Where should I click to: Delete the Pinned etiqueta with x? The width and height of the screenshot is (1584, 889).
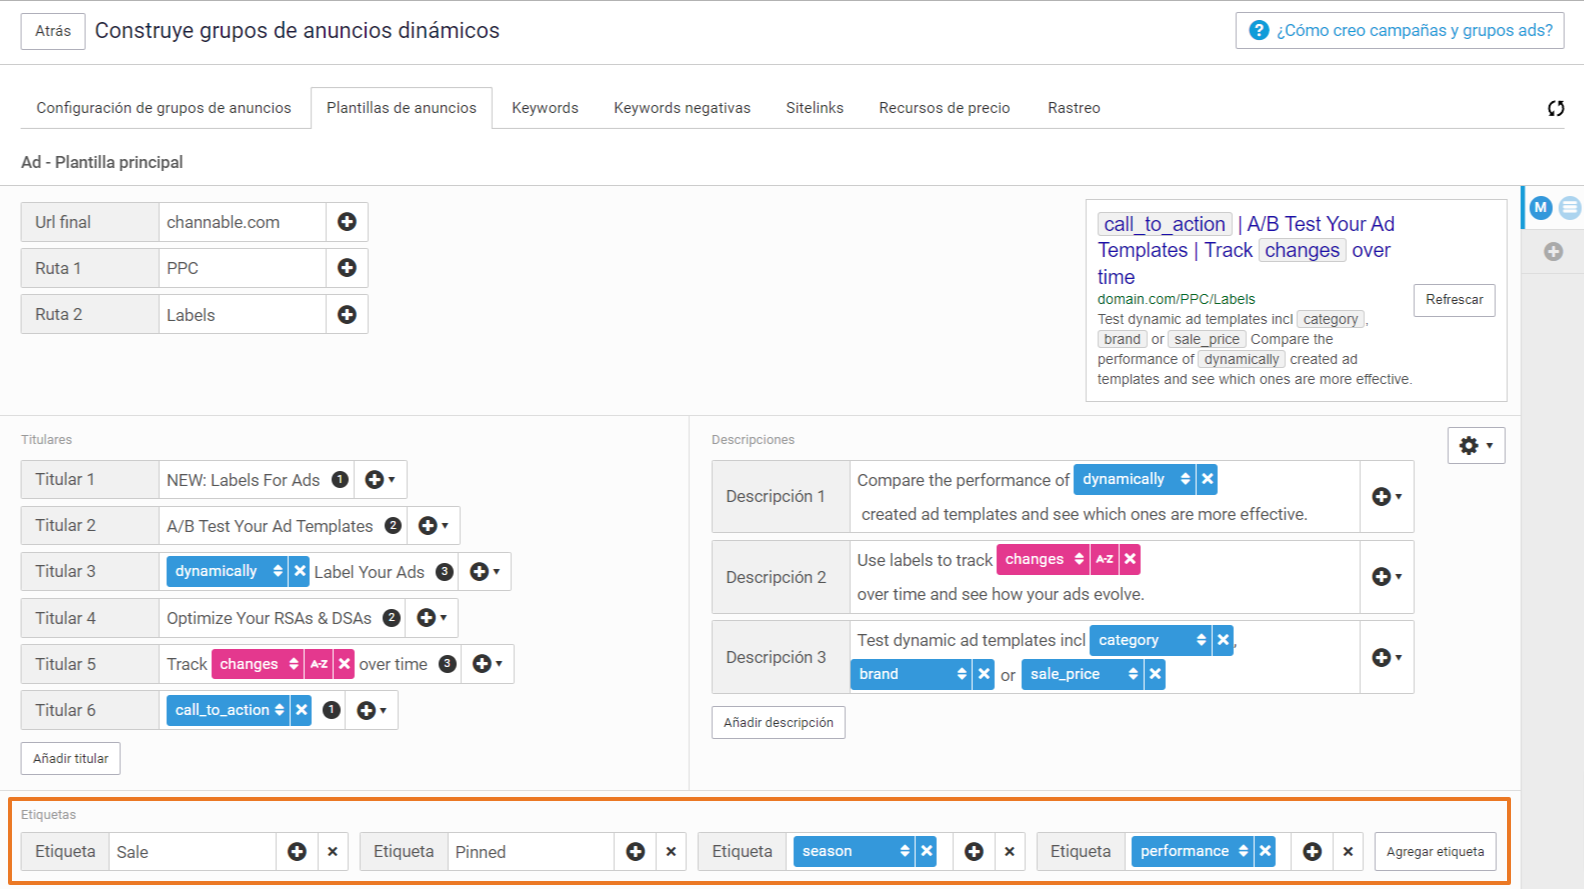(671, 852)
